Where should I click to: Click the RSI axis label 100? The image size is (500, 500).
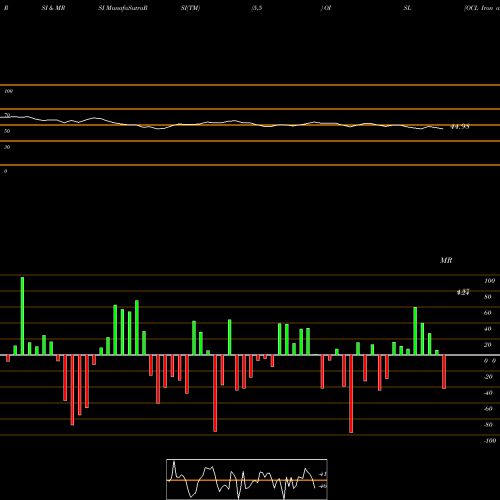[x=8, y=91]
